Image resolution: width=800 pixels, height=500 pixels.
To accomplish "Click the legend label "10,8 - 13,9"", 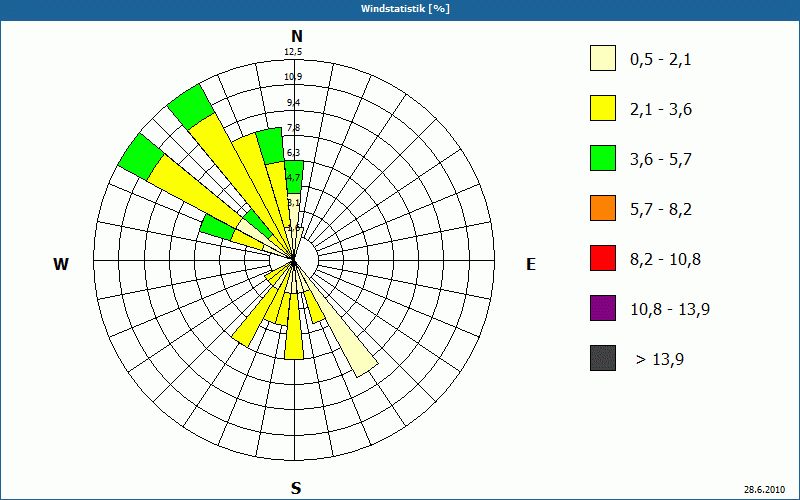I will [x=670, y=310].
